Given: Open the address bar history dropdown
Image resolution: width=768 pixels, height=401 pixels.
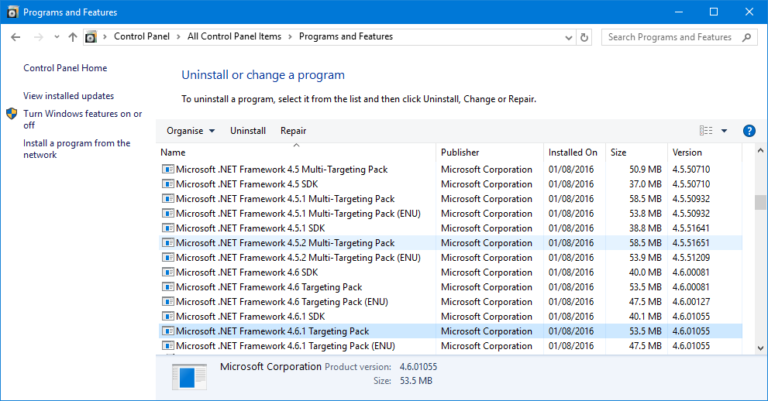Looking at the screenshot, I should point(566,37).
